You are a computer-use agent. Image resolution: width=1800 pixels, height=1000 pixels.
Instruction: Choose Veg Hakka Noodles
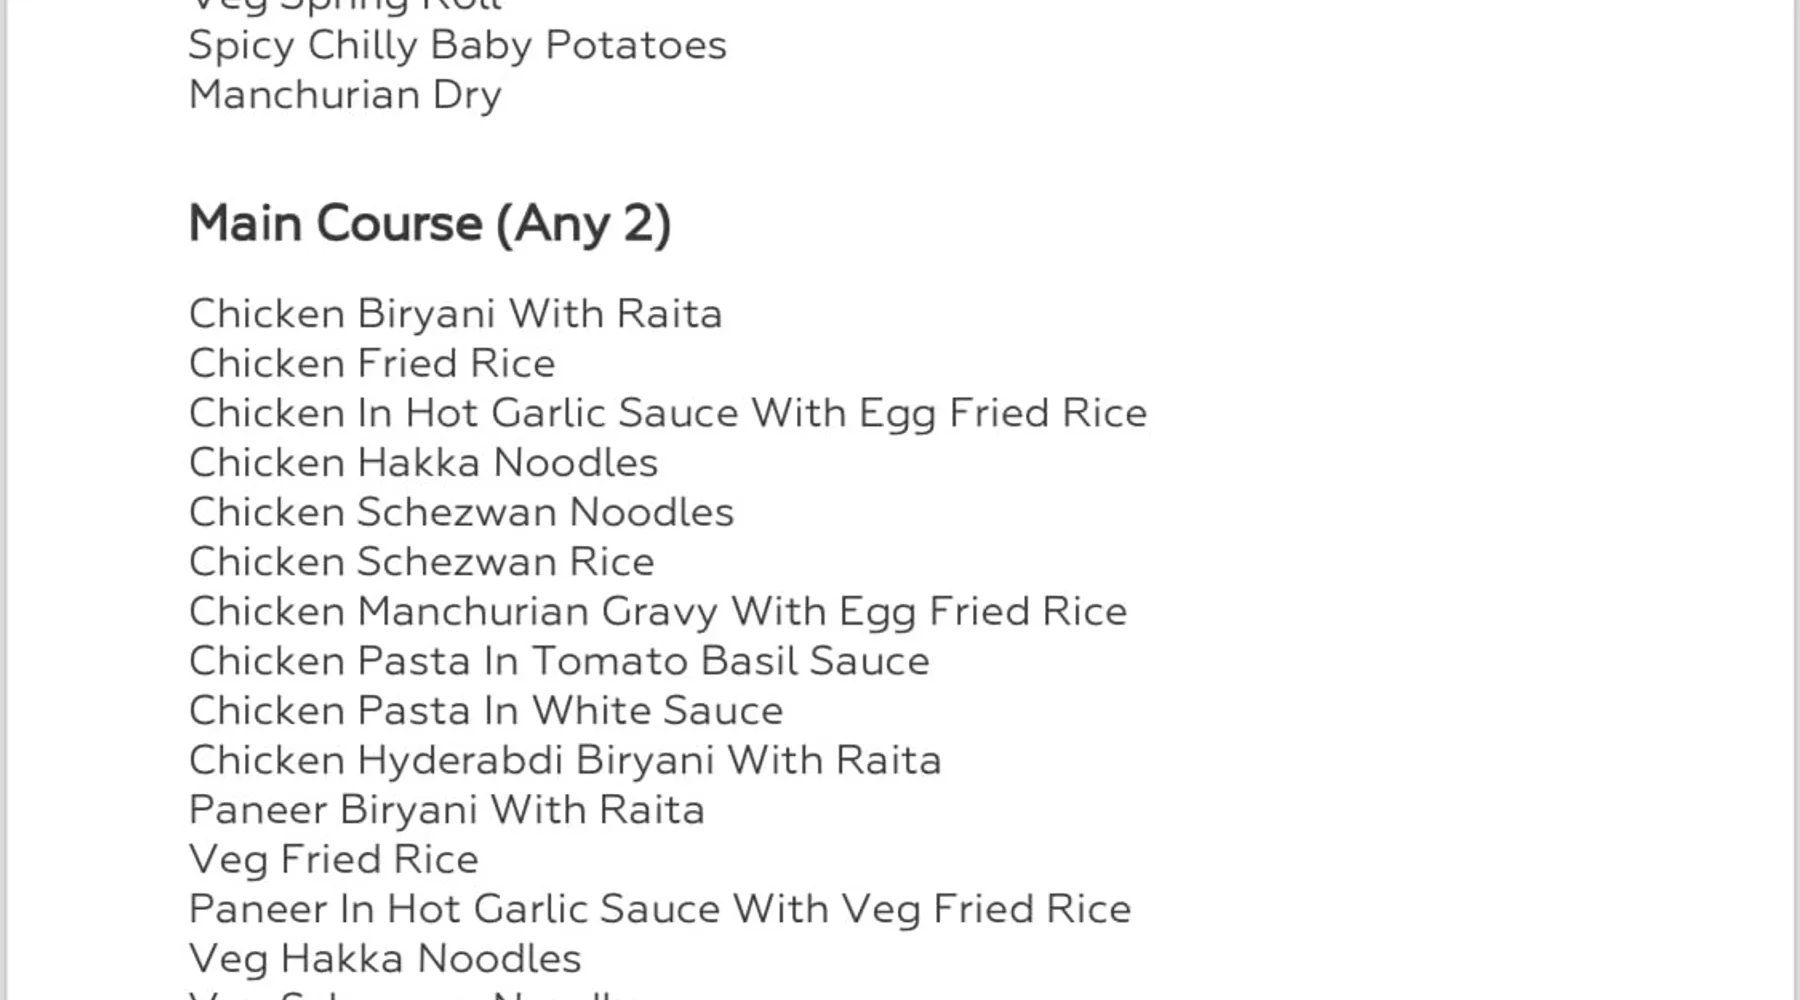[x=385, y=959]
